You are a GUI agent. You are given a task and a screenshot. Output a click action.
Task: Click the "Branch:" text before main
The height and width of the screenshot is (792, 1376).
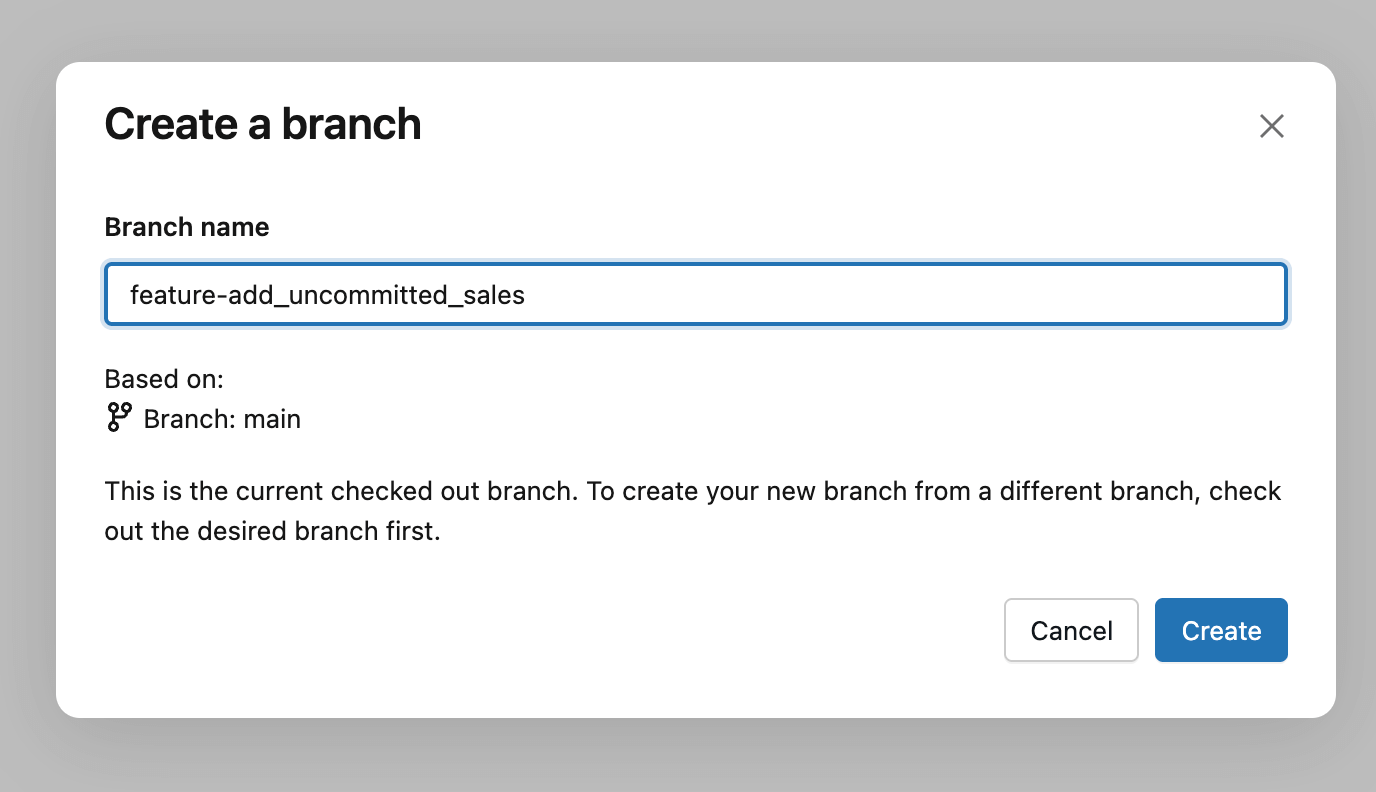[x=188, y=419]
